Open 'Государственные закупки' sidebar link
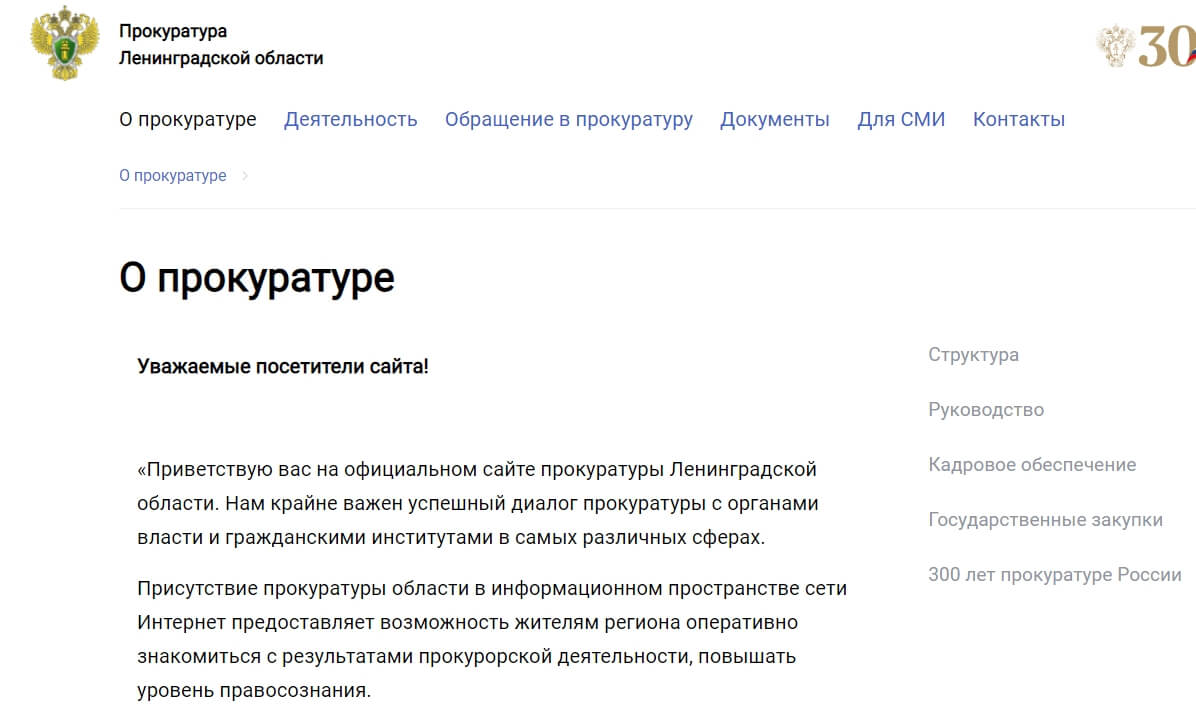The width and height of the screenshot is (1196, 712). click(1046, 520)
